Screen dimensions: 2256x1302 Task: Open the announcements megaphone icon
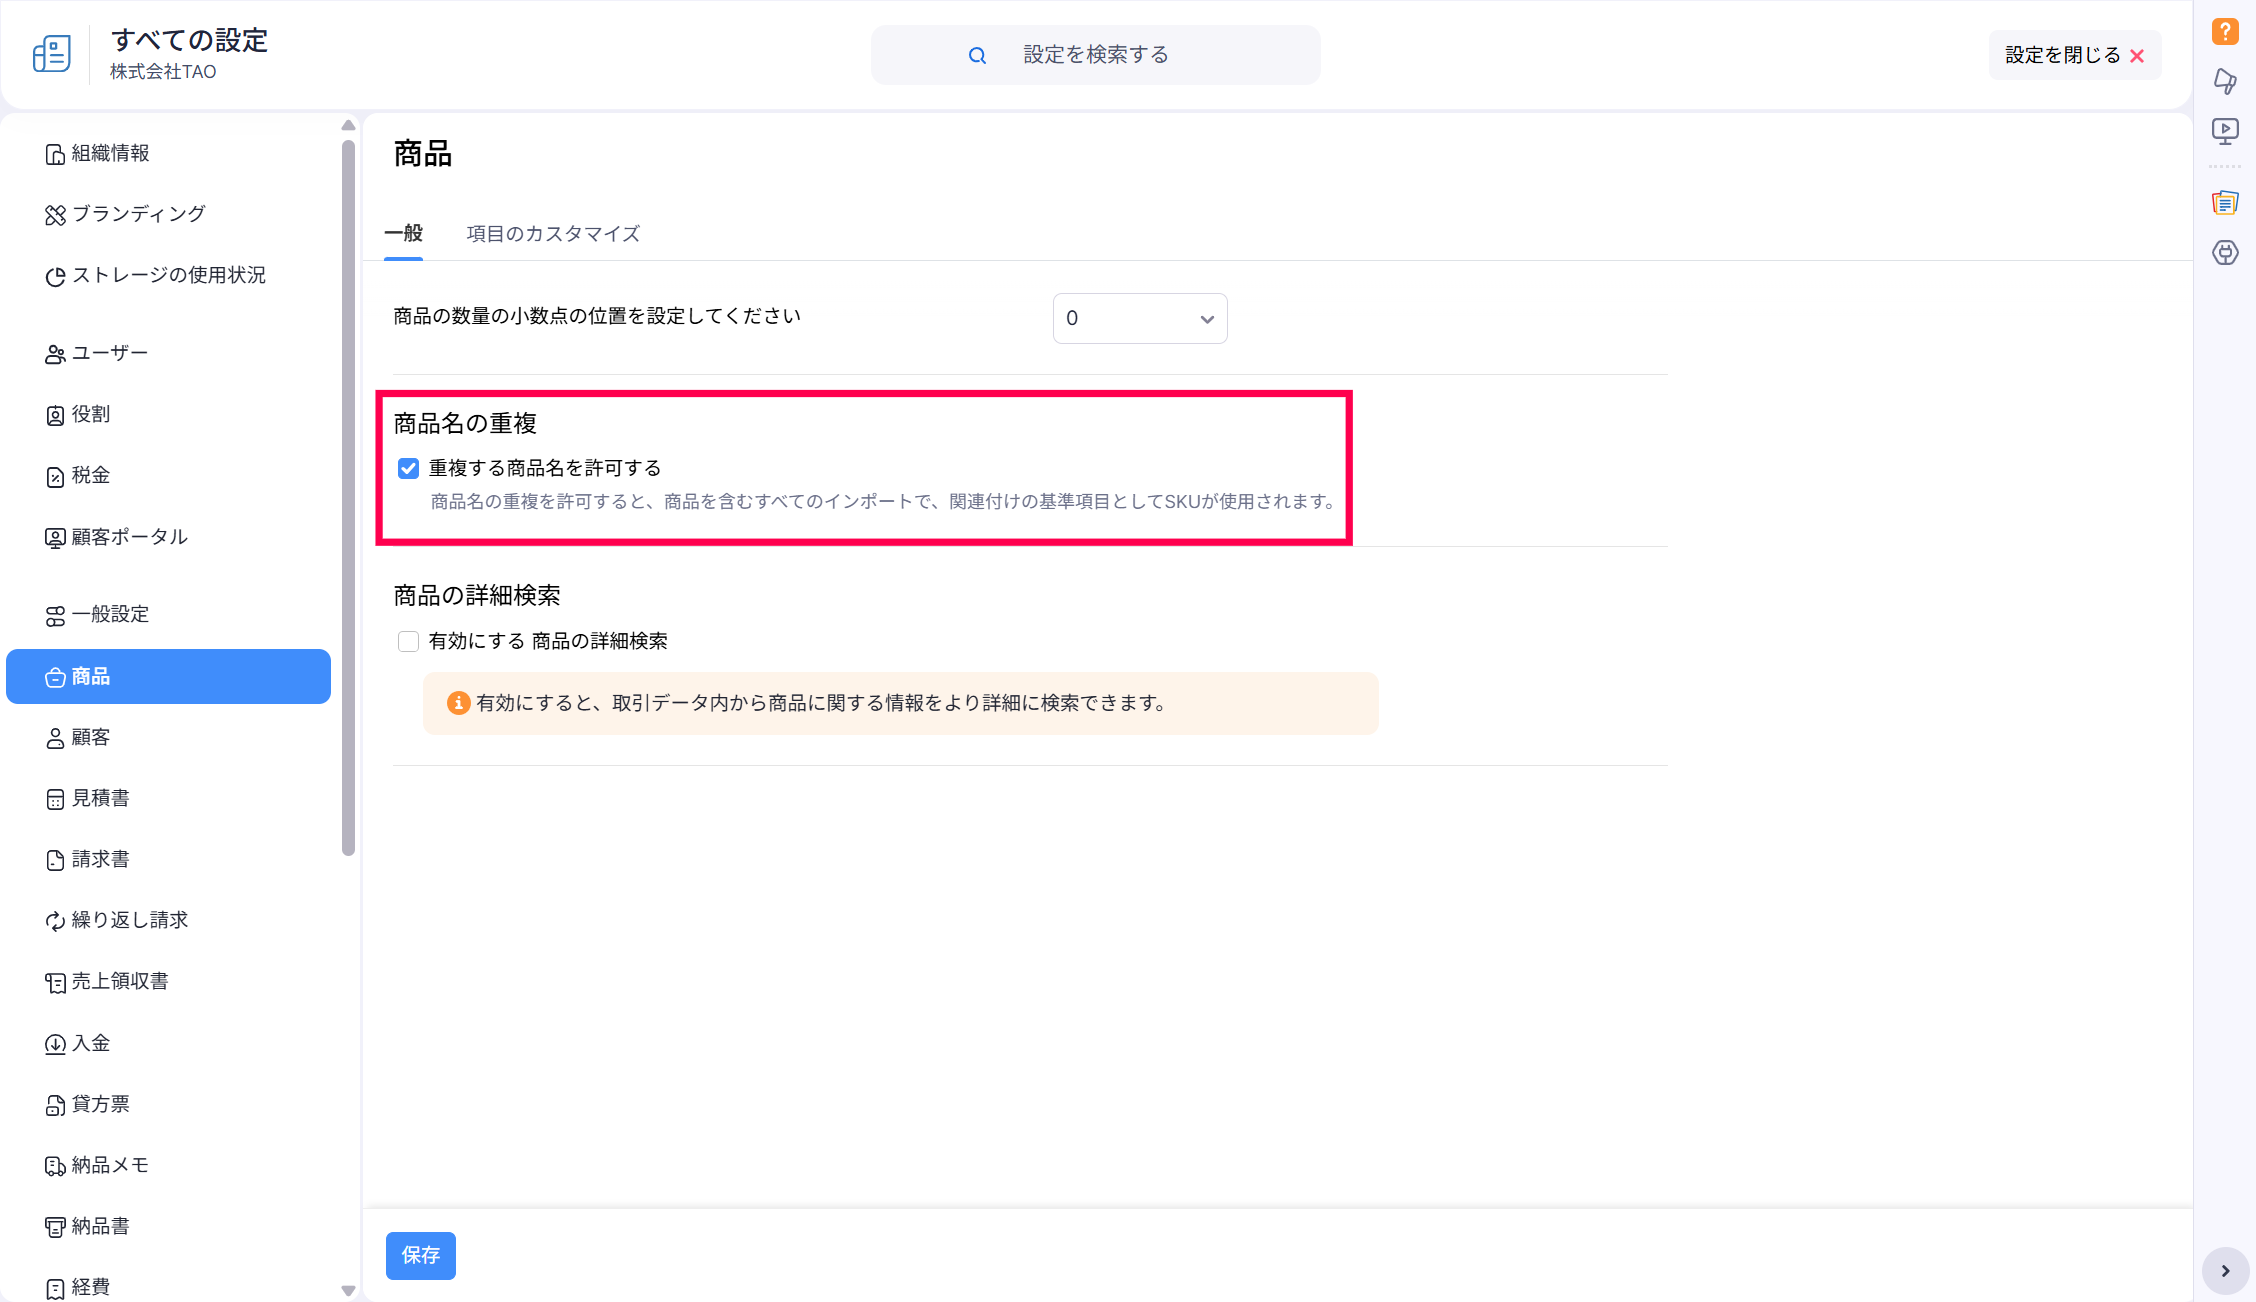(2225, 81)
